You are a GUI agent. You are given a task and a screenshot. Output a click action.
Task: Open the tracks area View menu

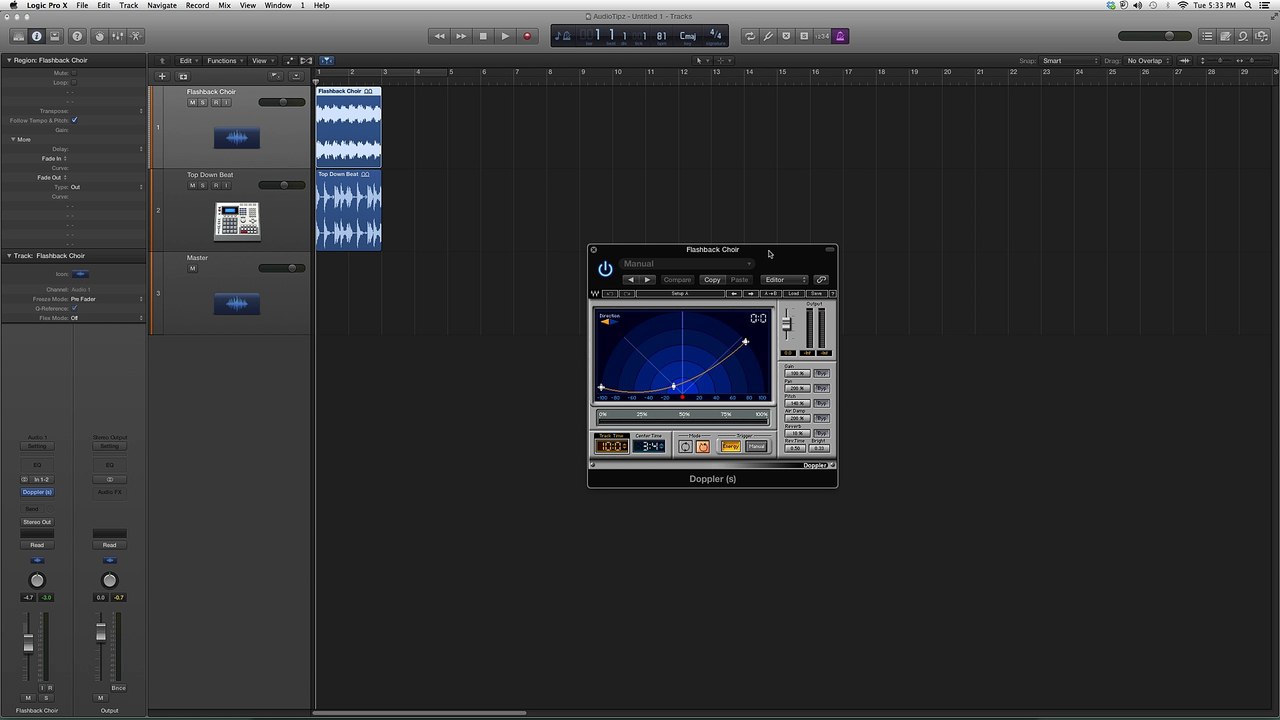(261, 61)
